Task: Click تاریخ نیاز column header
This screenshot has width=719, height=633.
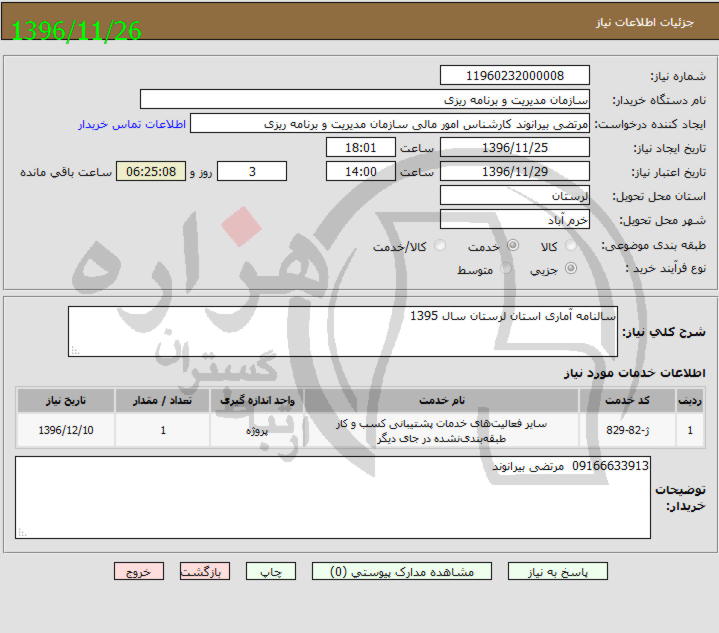Action: pos(66,400)
